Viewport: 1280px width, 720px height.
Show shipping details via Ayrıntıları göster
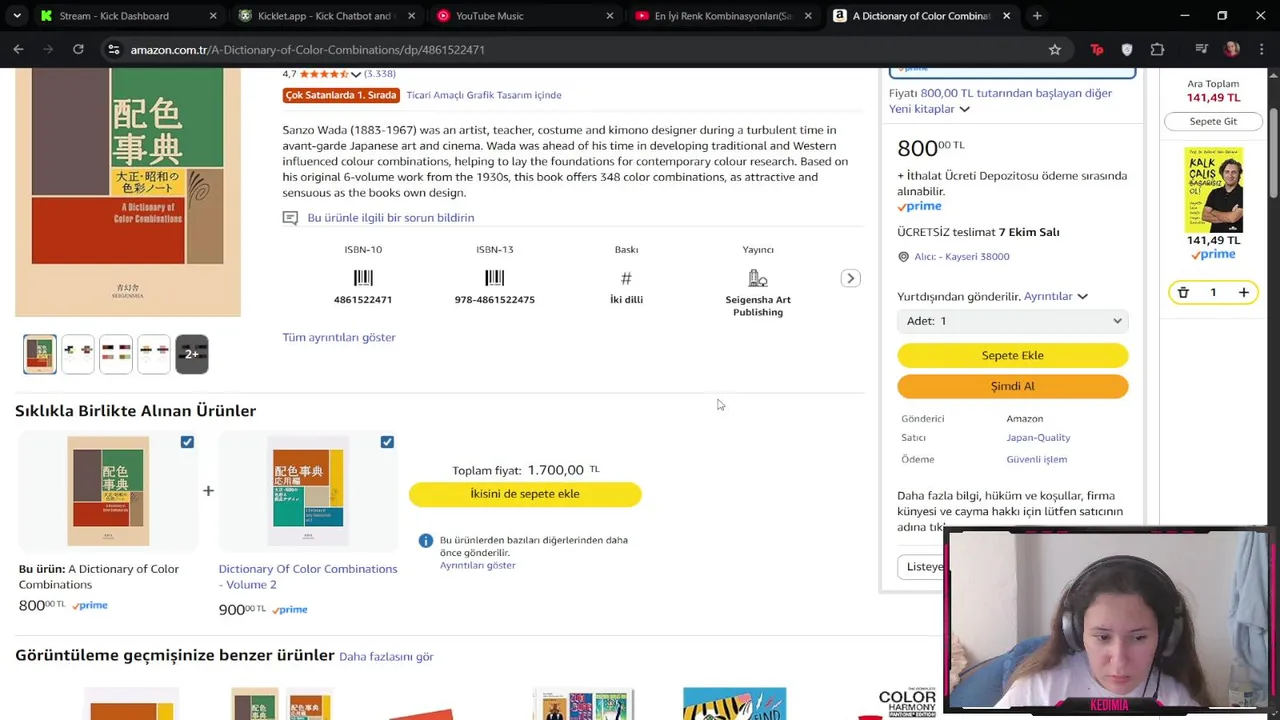(x=477, y=565)
